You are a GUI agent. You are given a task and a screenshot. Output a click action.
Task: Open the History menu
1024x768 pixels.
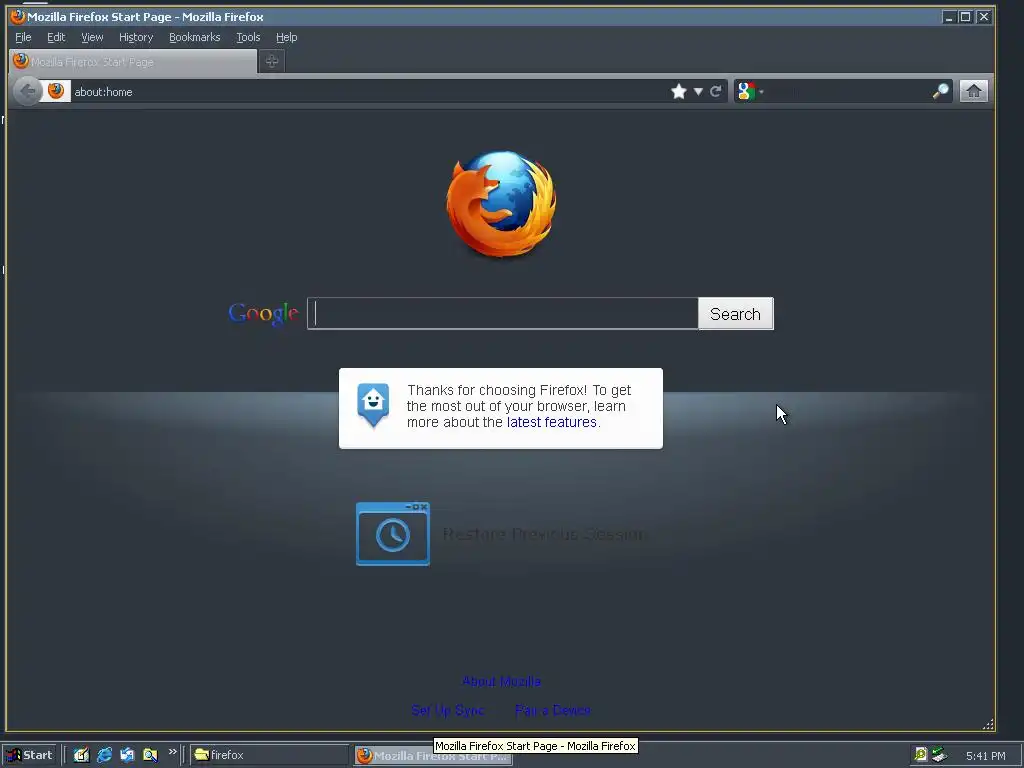tap(136, 37)
